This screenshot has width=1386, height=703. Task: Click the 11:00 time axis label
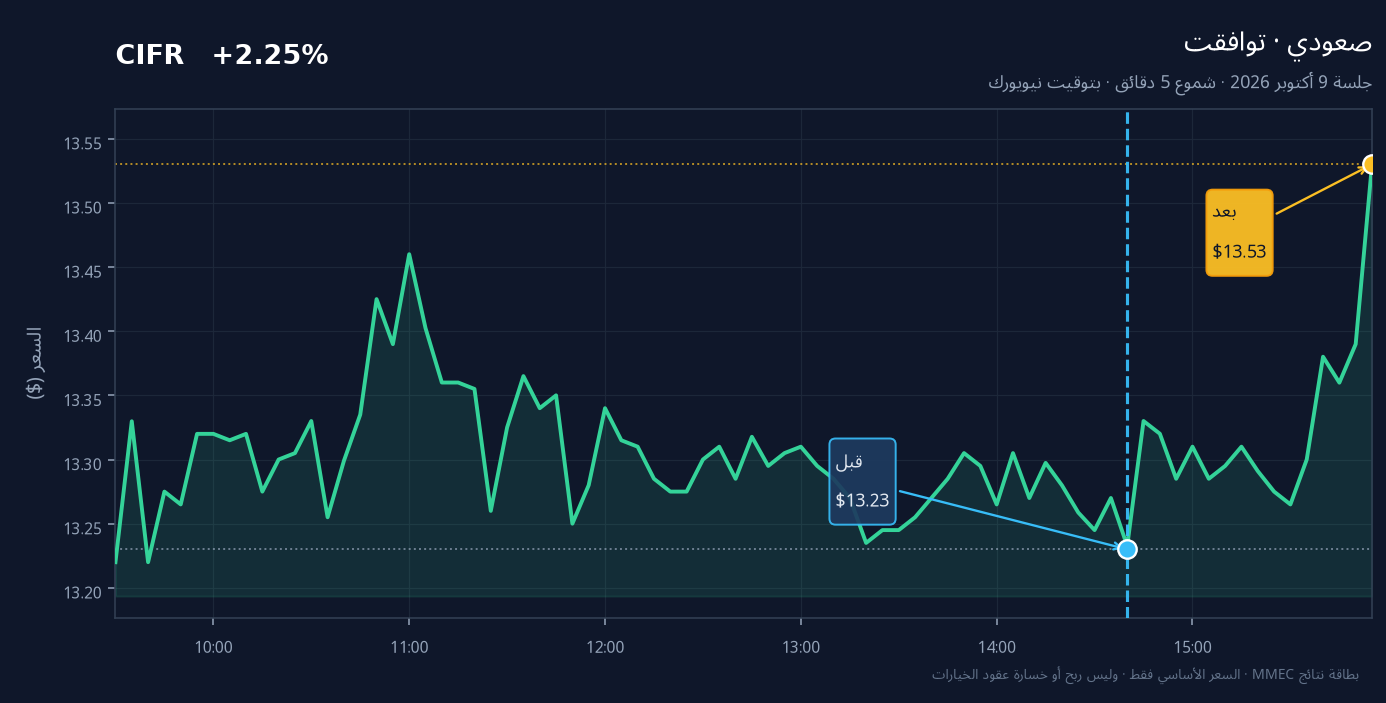click(x=409, y=647)
